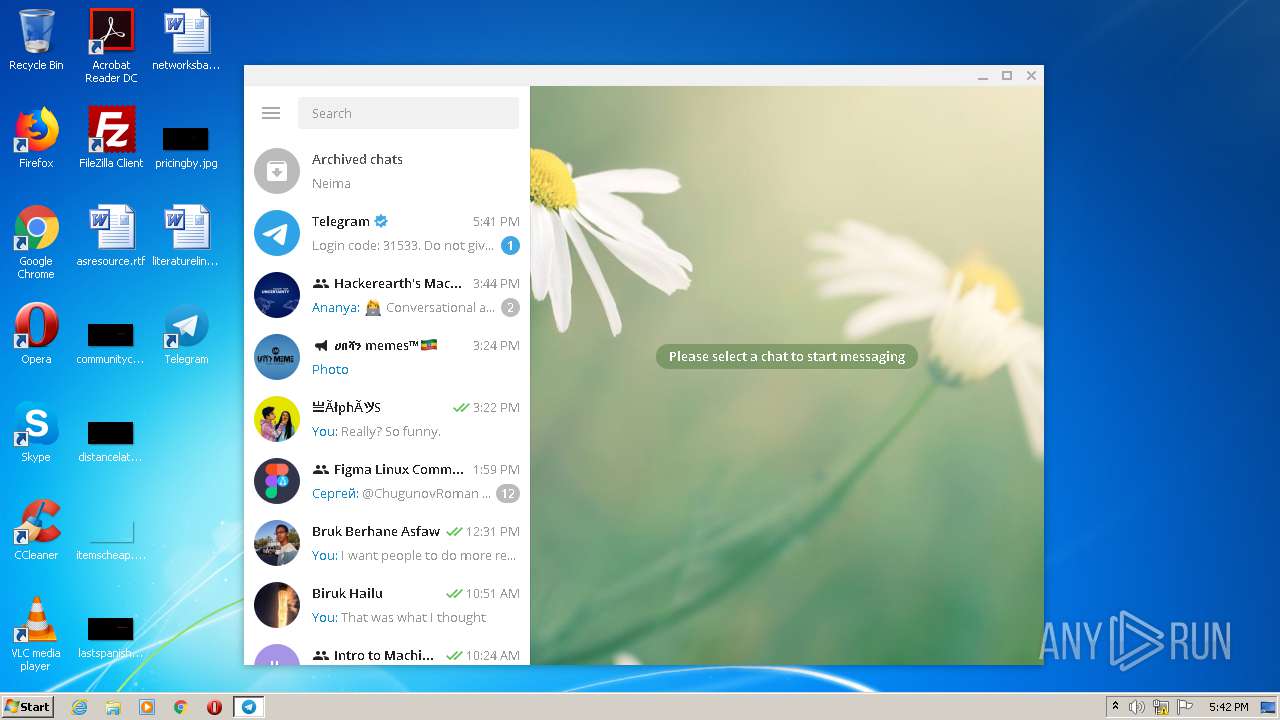Launch Acrobat Reader DC desktop shortcut
The width and height of the screenshot is (1280, 720).
(x=111, y=46)
